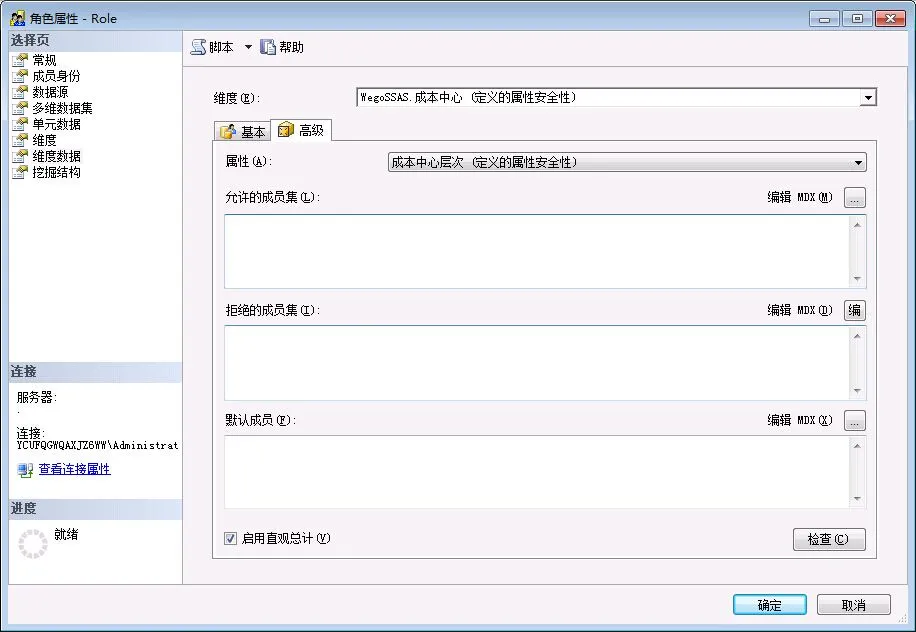Image resolution: width=916 pixels, height=632 pixels.
Task: Switch to the 基本 tab
Action: (x=242, y=131)
